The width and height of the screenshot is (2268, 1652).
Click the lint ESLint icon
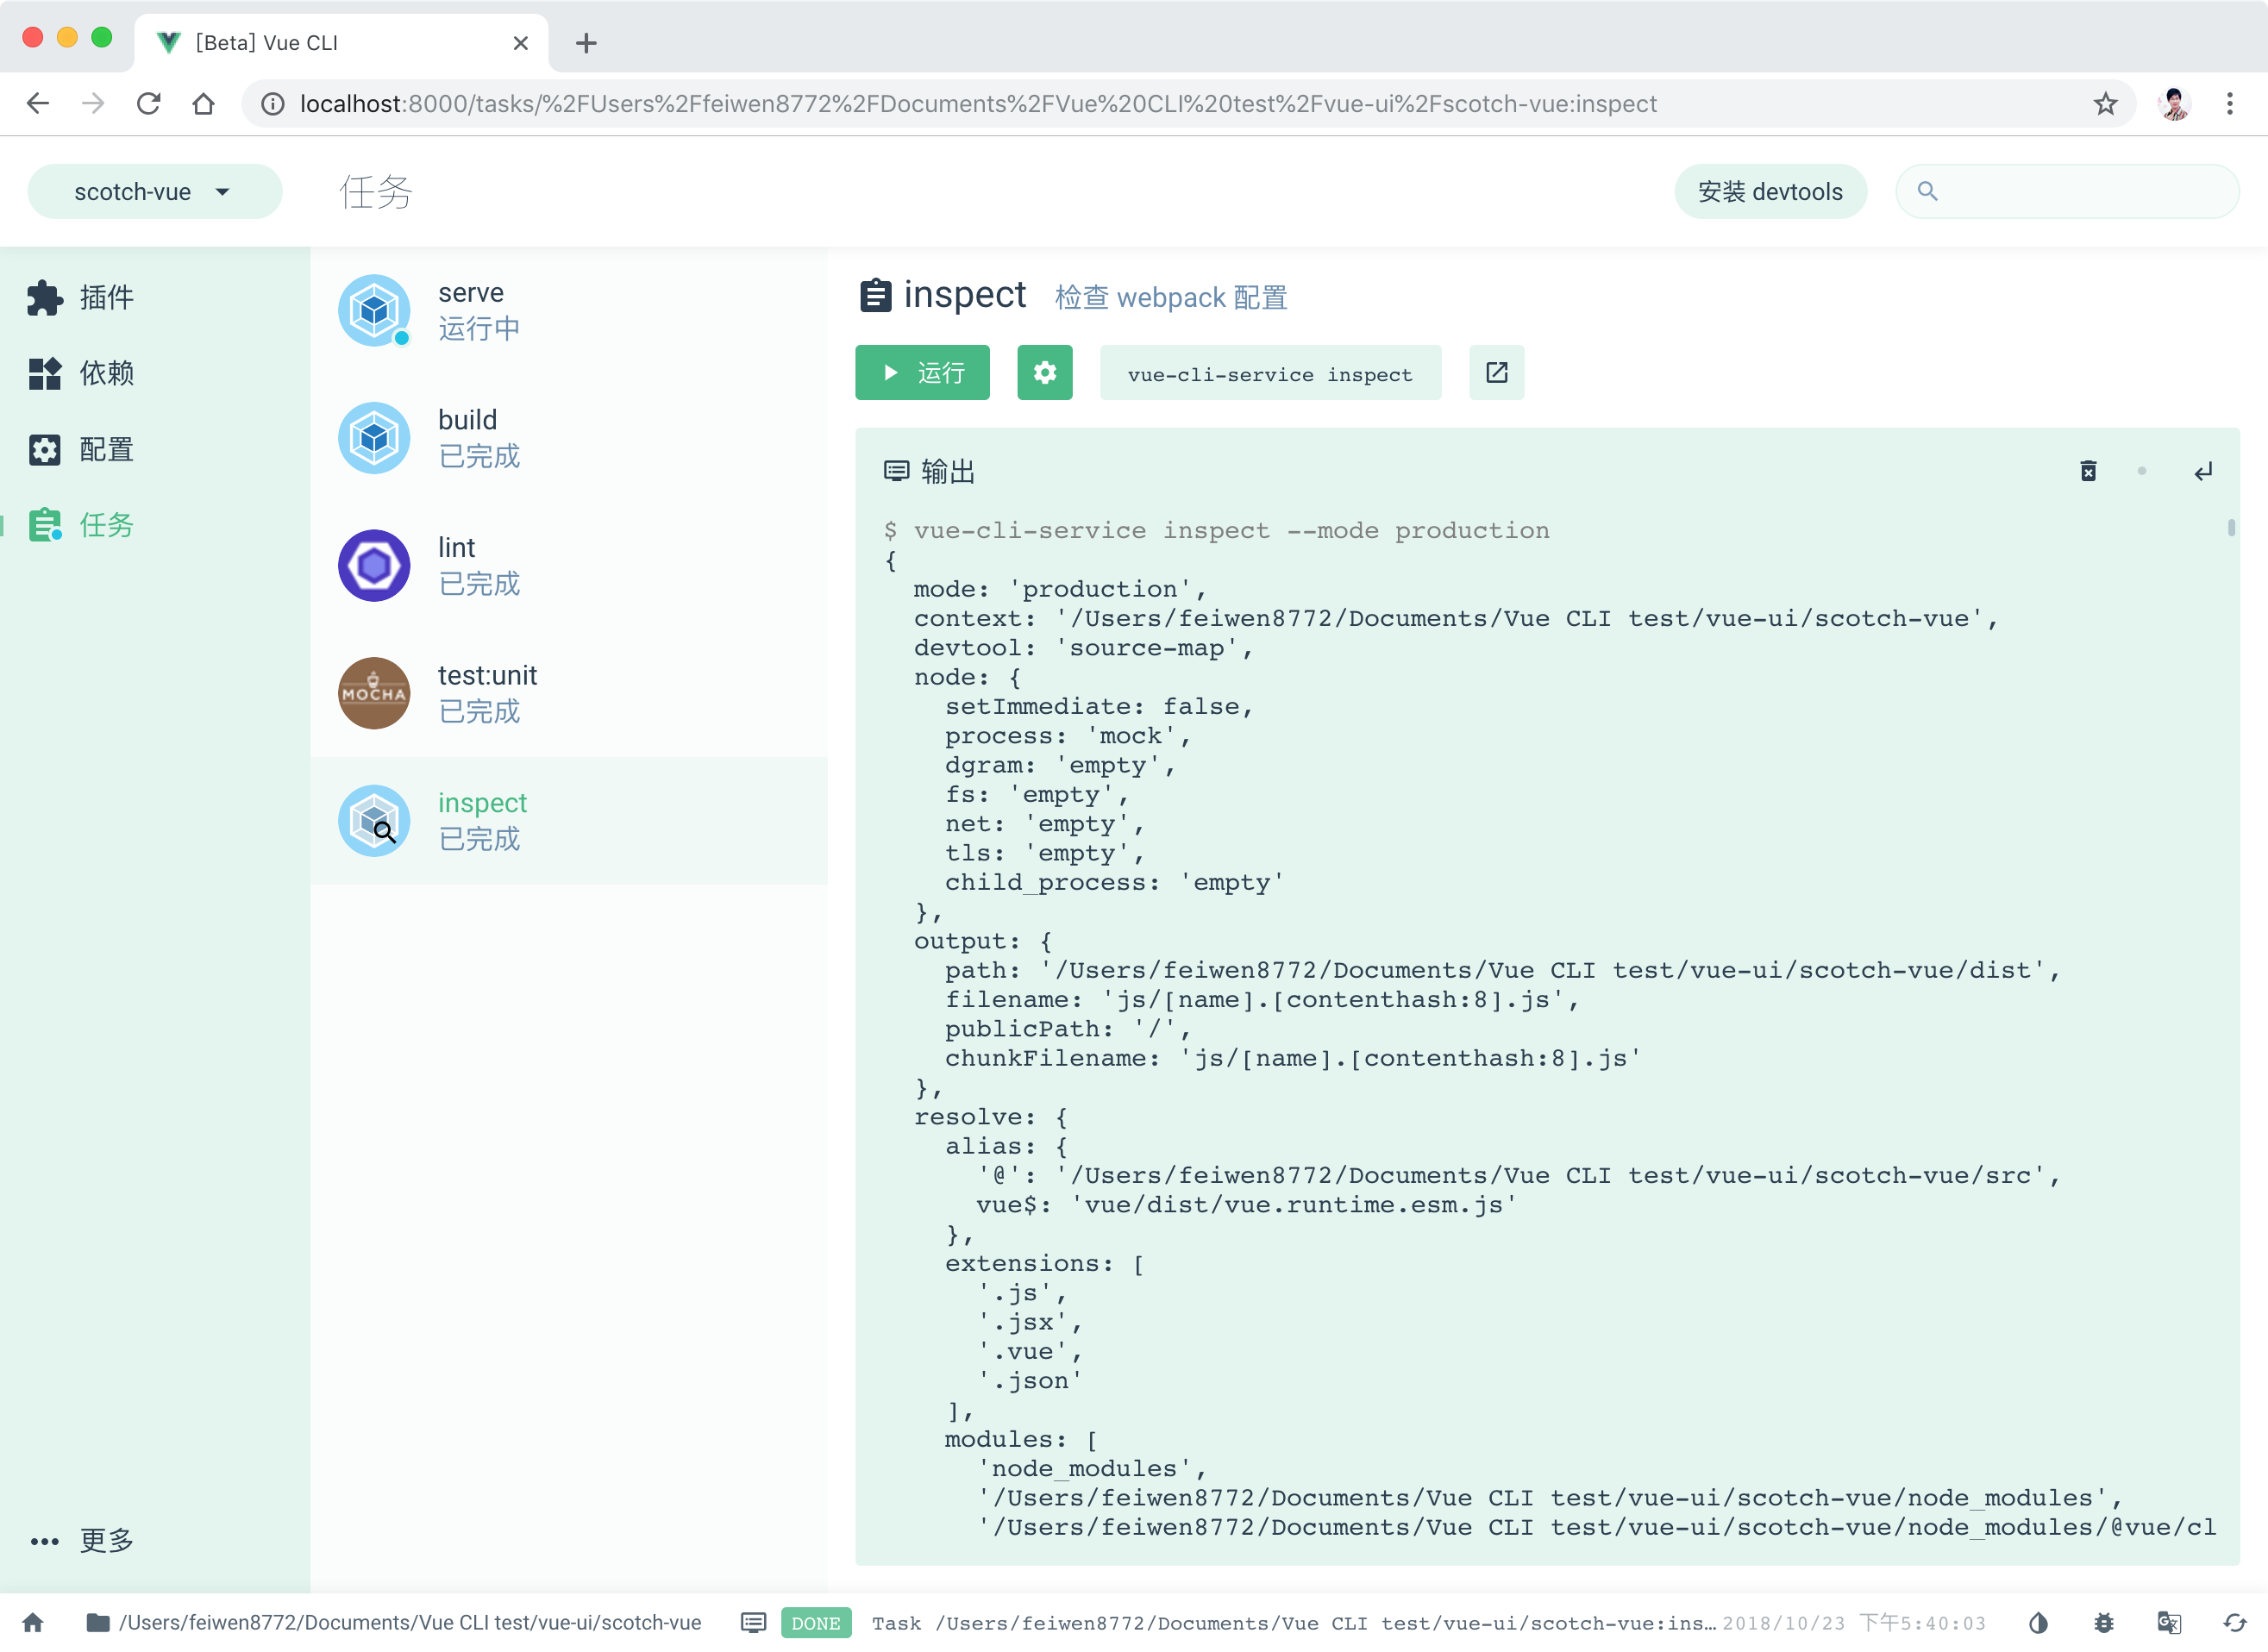coord(374,566)
